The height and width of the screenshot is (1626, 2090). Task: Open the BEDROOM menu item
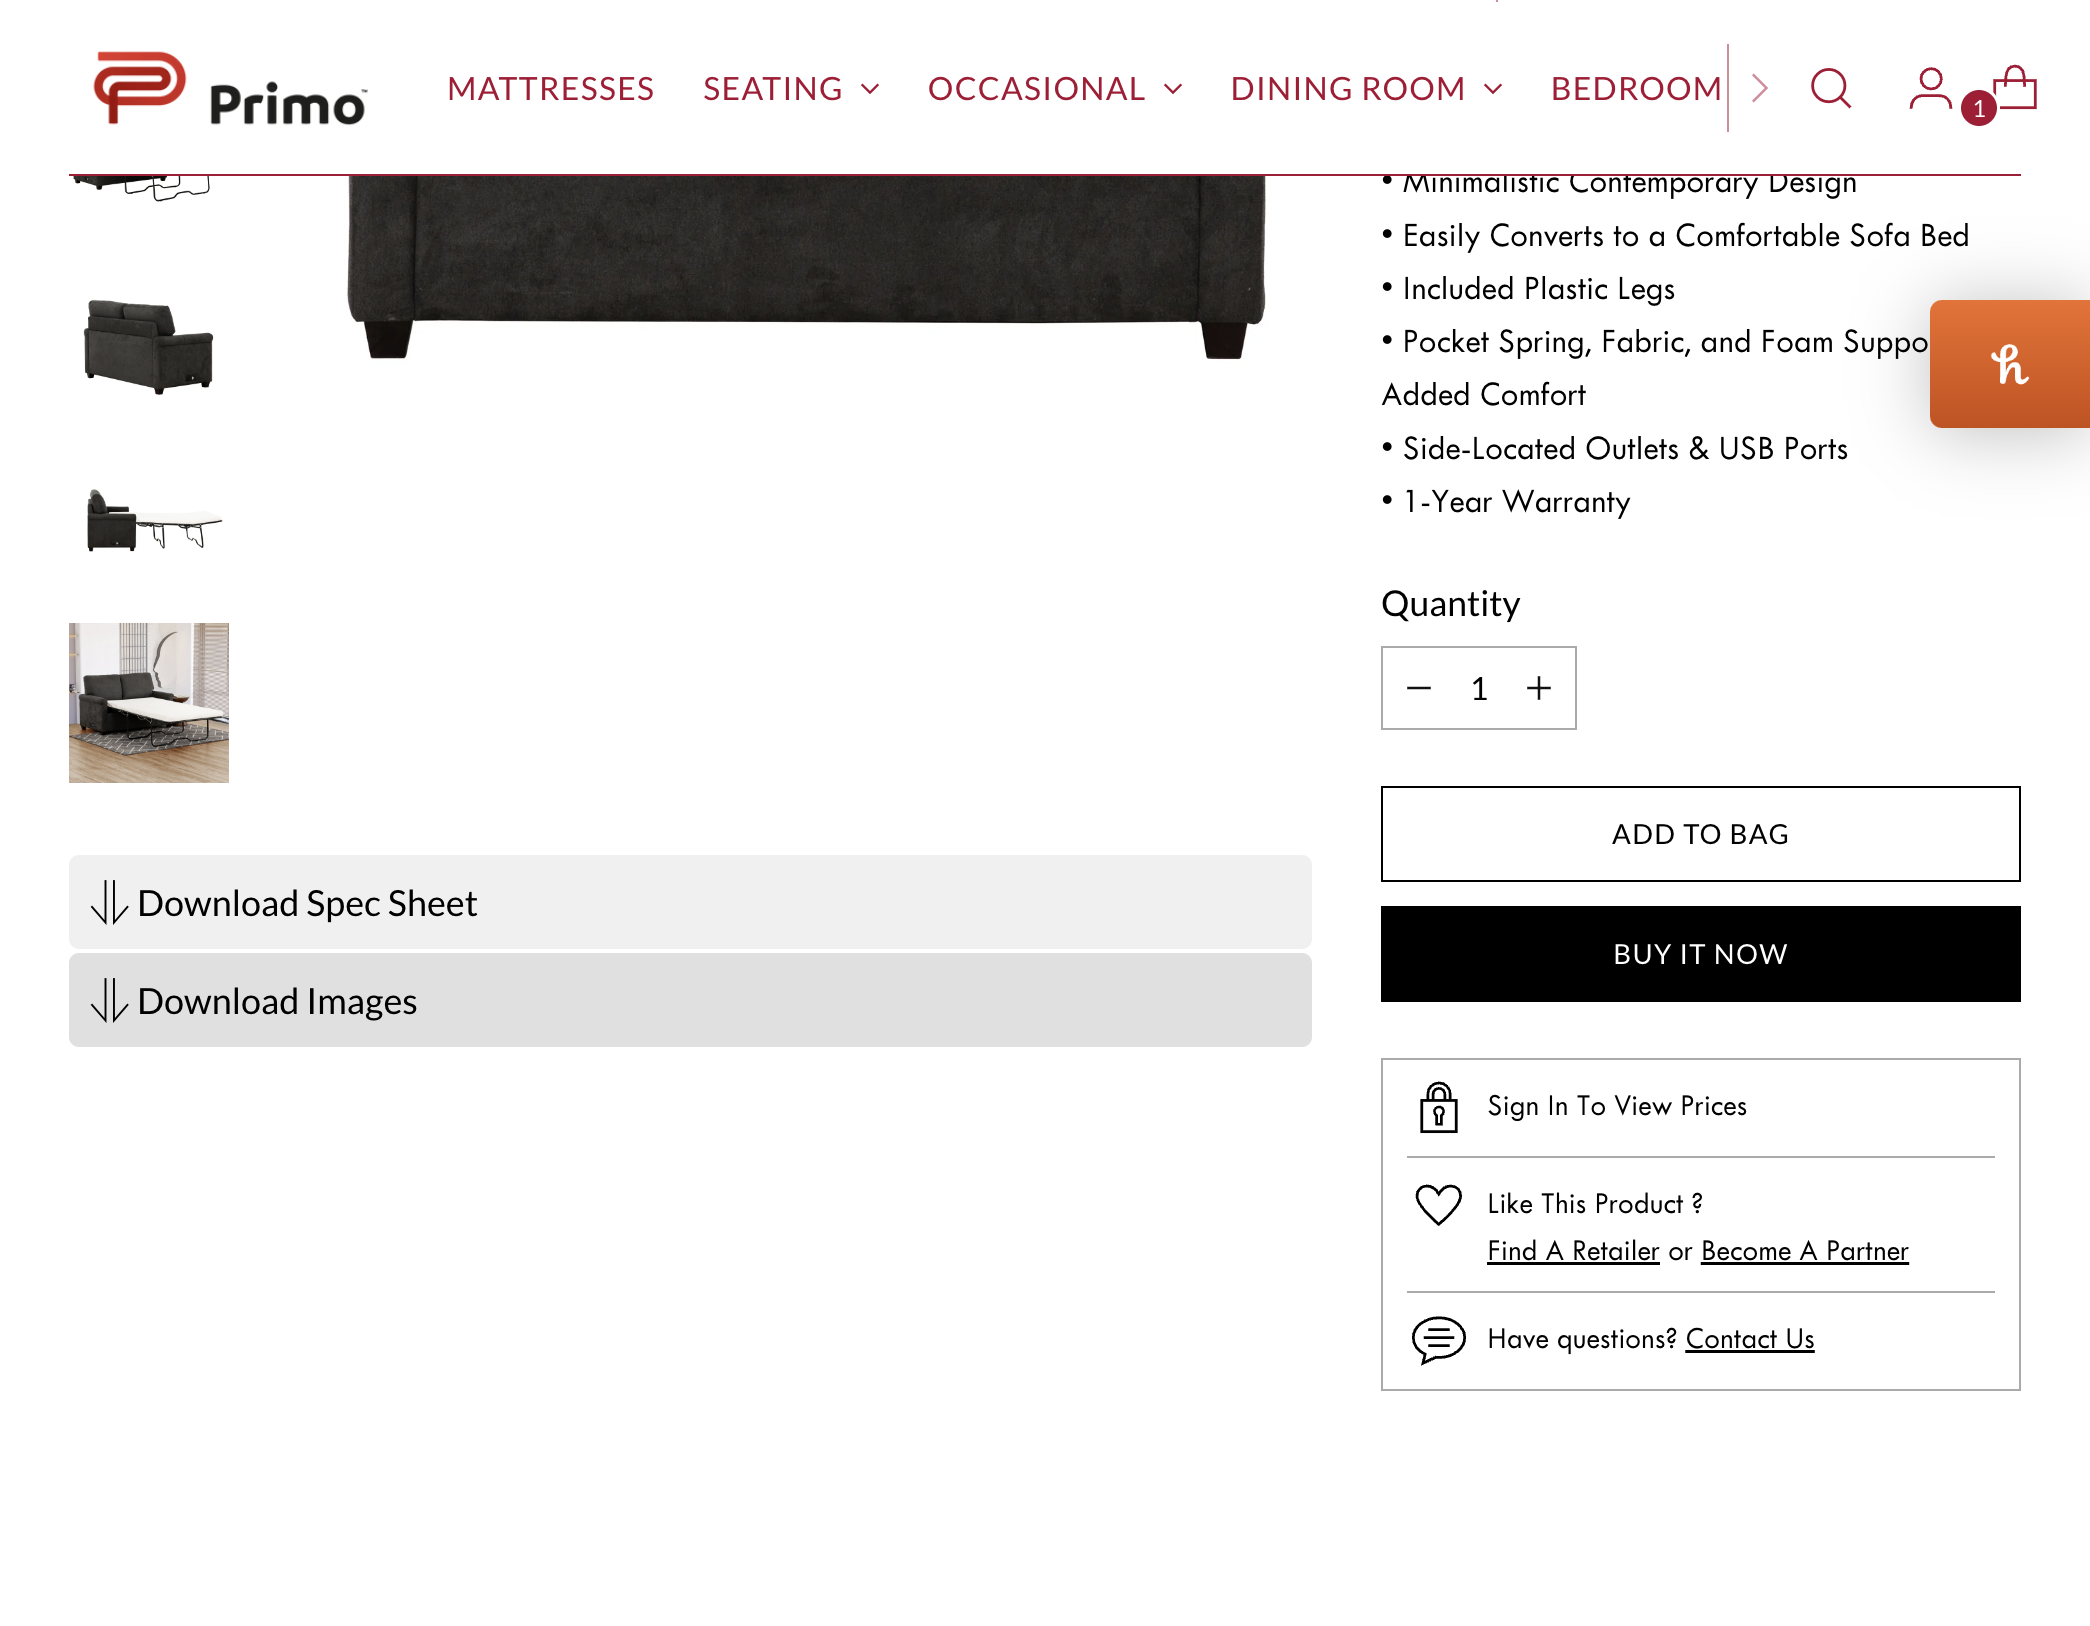pyautogui.click(x=1636, y=89)
